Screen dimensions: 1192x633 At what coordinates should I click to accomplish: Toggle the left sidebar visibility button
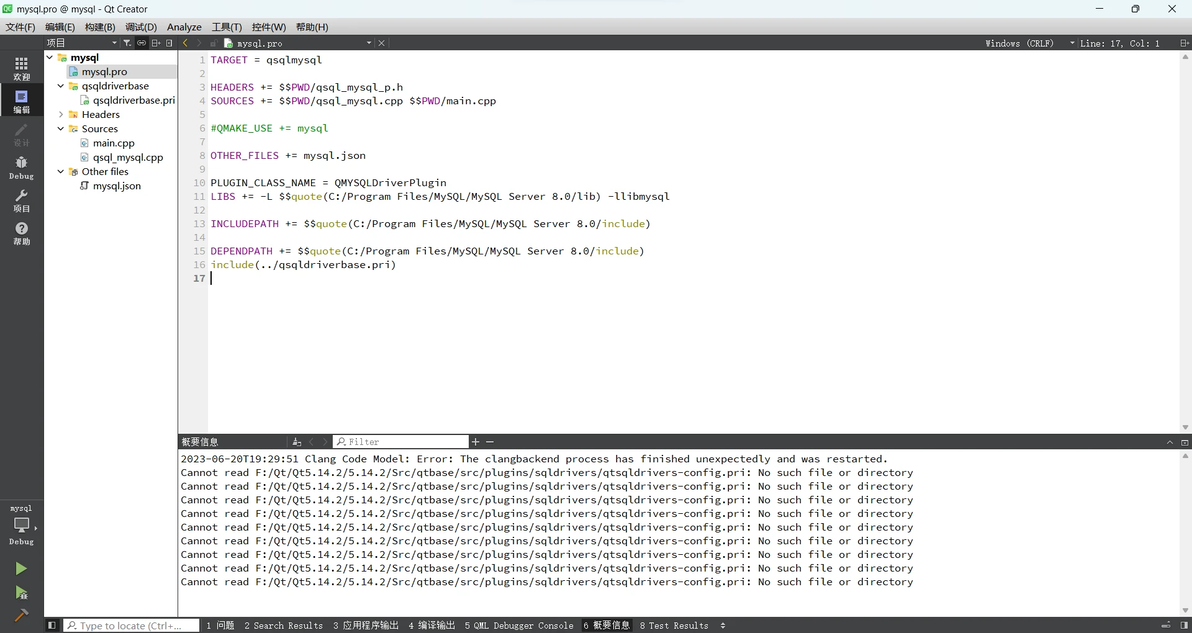[x=52, y=625]
